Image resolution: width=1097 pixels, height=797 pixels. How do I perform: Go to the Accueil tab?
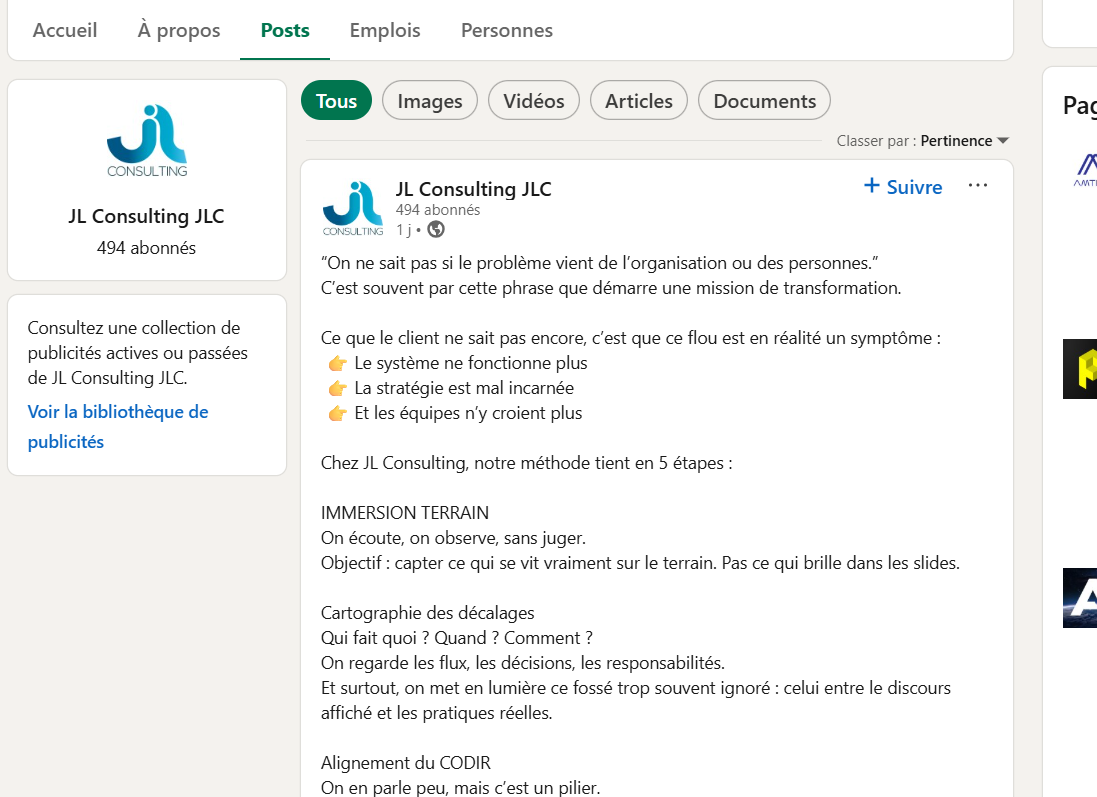pos(65,30)
